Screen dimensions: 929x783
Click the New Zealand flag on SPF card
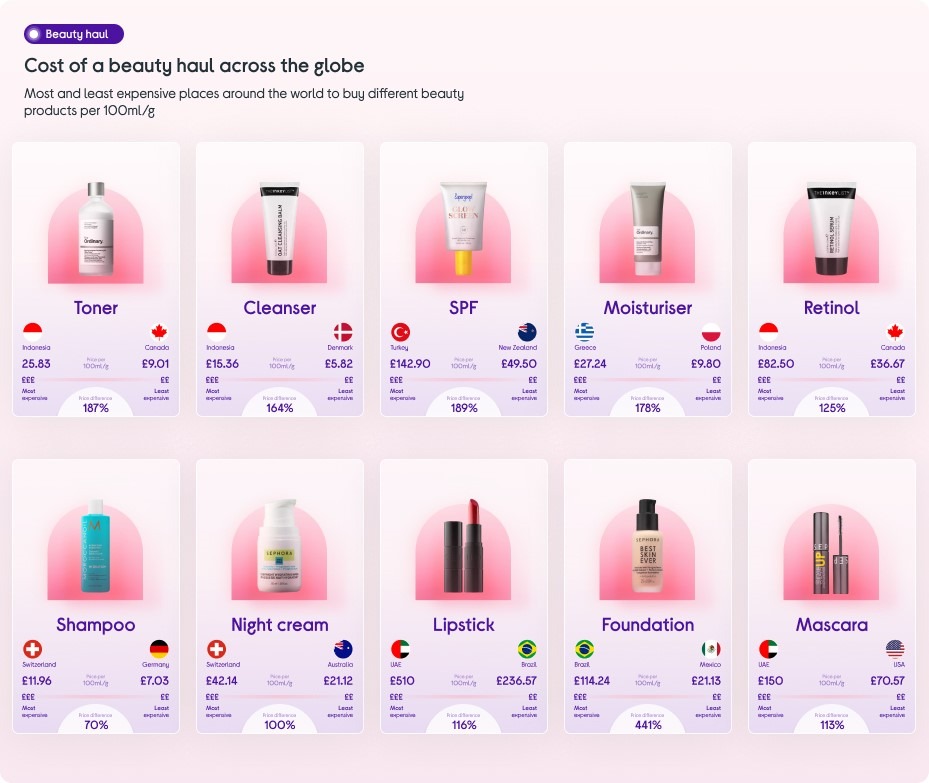point(527,331)
